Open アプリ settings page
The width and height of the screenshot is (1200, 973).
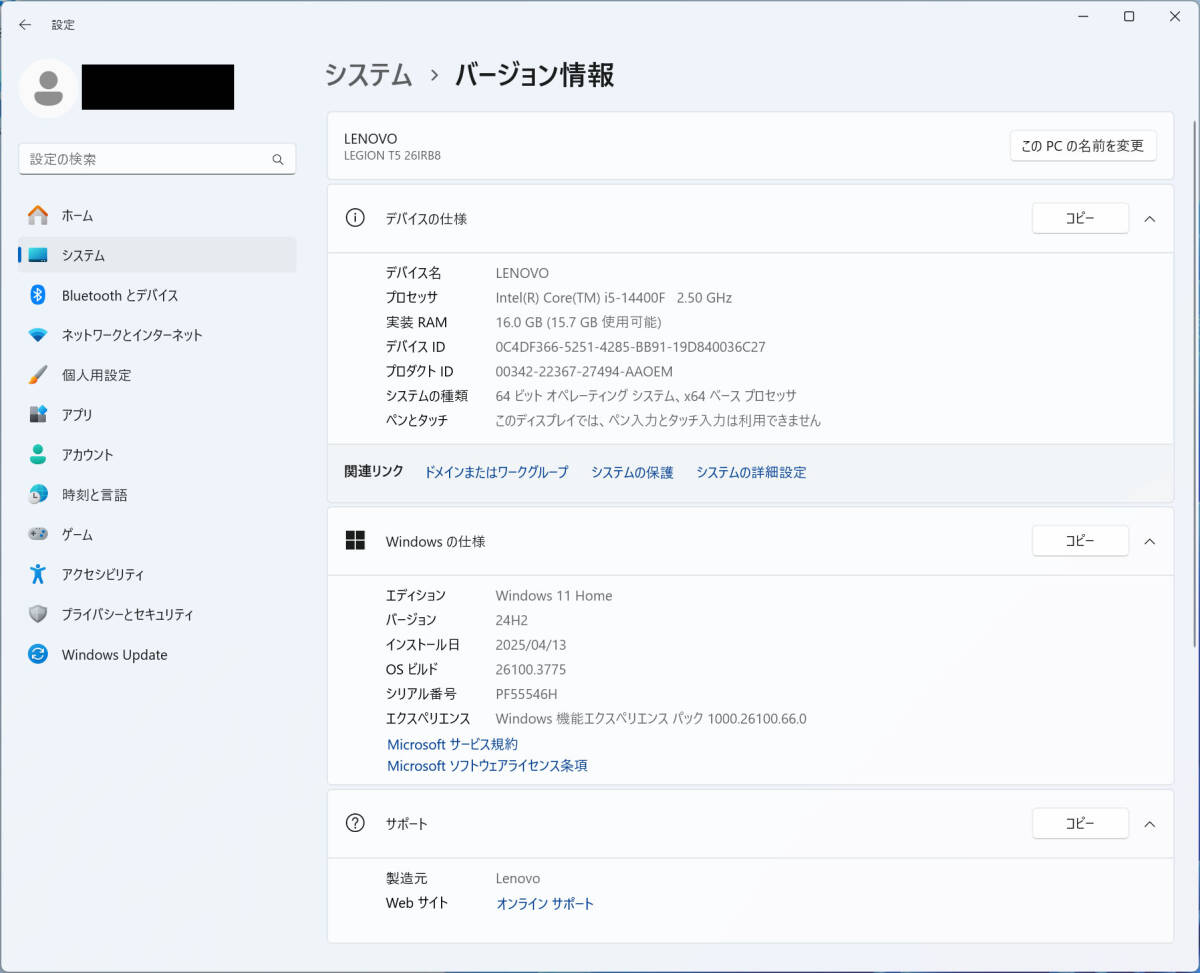pos(157,414)
